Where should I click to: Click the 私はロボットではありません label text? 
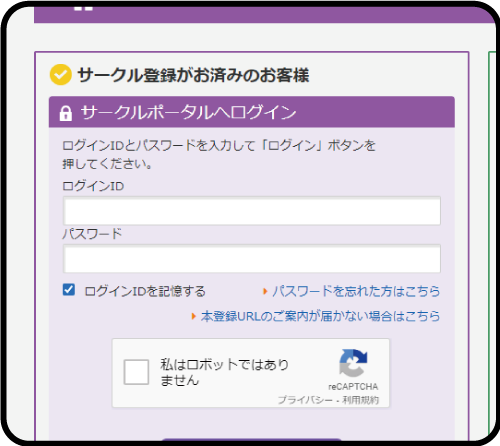coord(224,372)
